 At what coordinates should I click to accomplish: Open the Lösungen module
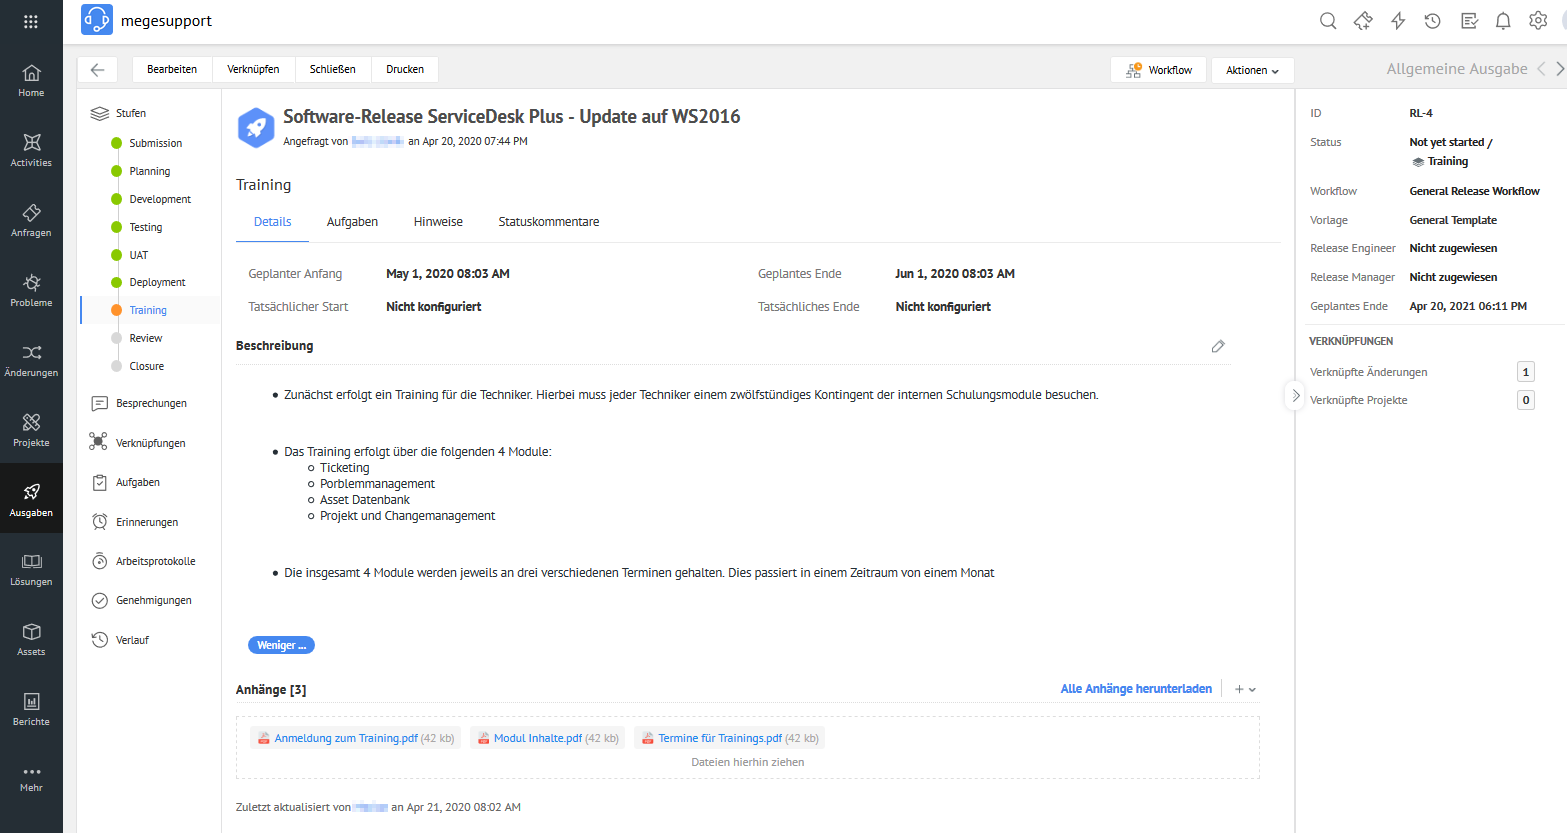click(31, 570)
